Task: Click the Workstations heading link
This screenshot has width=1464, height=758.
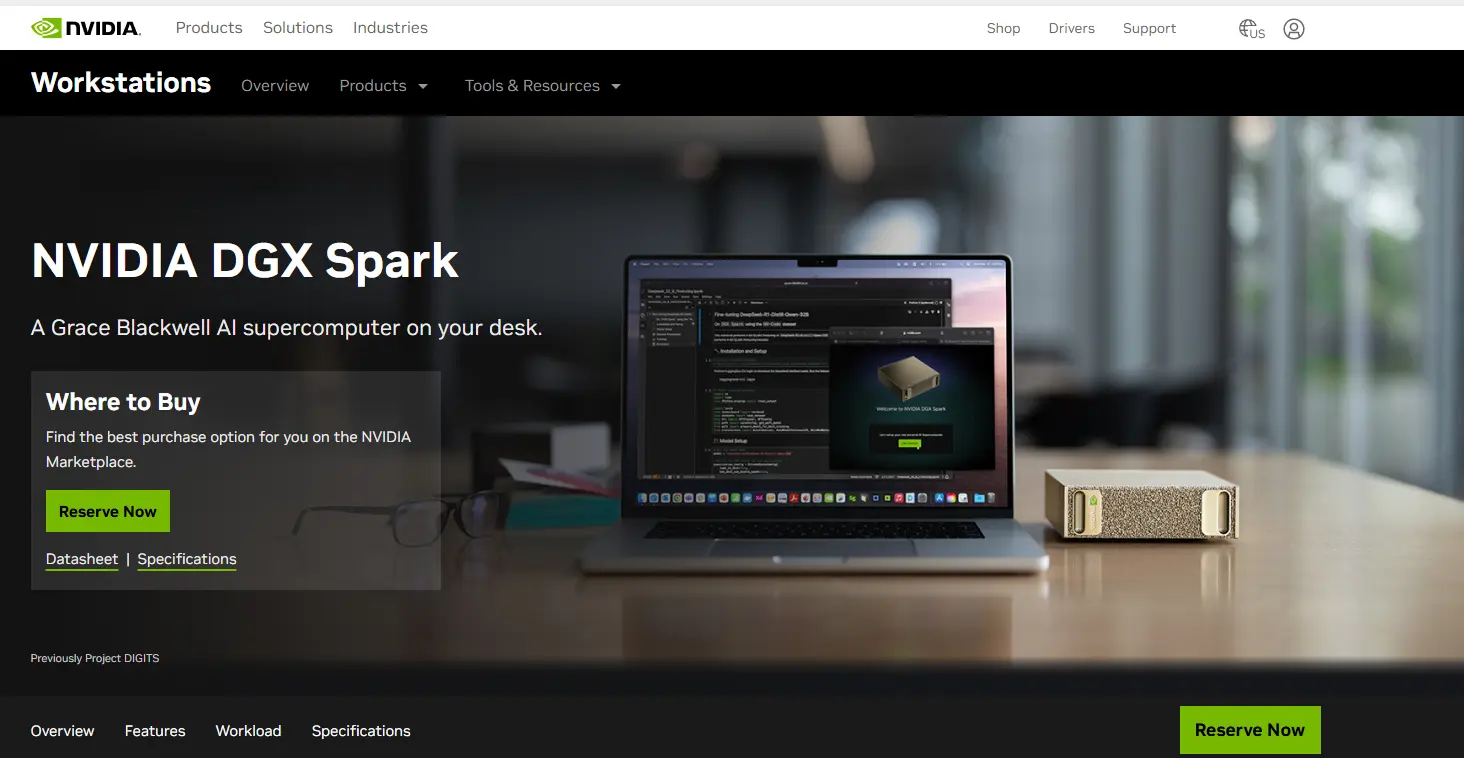Action: [121, 83]
